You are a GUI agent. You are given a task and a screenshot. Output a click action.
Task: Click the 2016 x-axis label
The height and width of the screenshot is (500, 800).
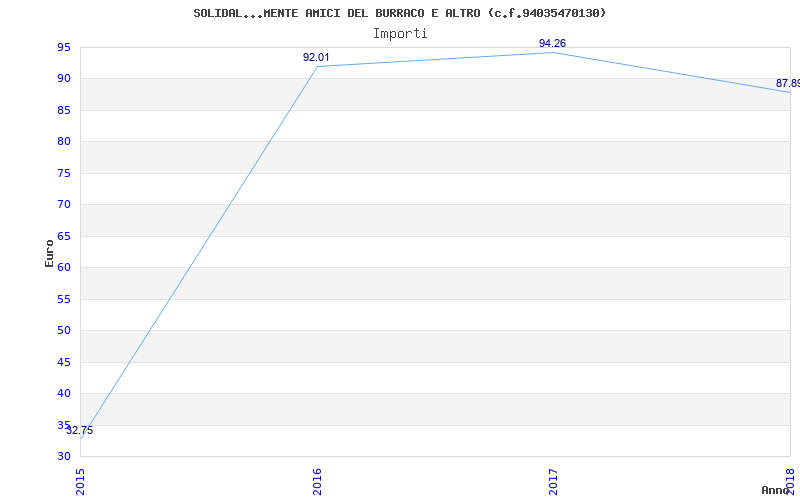pos(317,482)
